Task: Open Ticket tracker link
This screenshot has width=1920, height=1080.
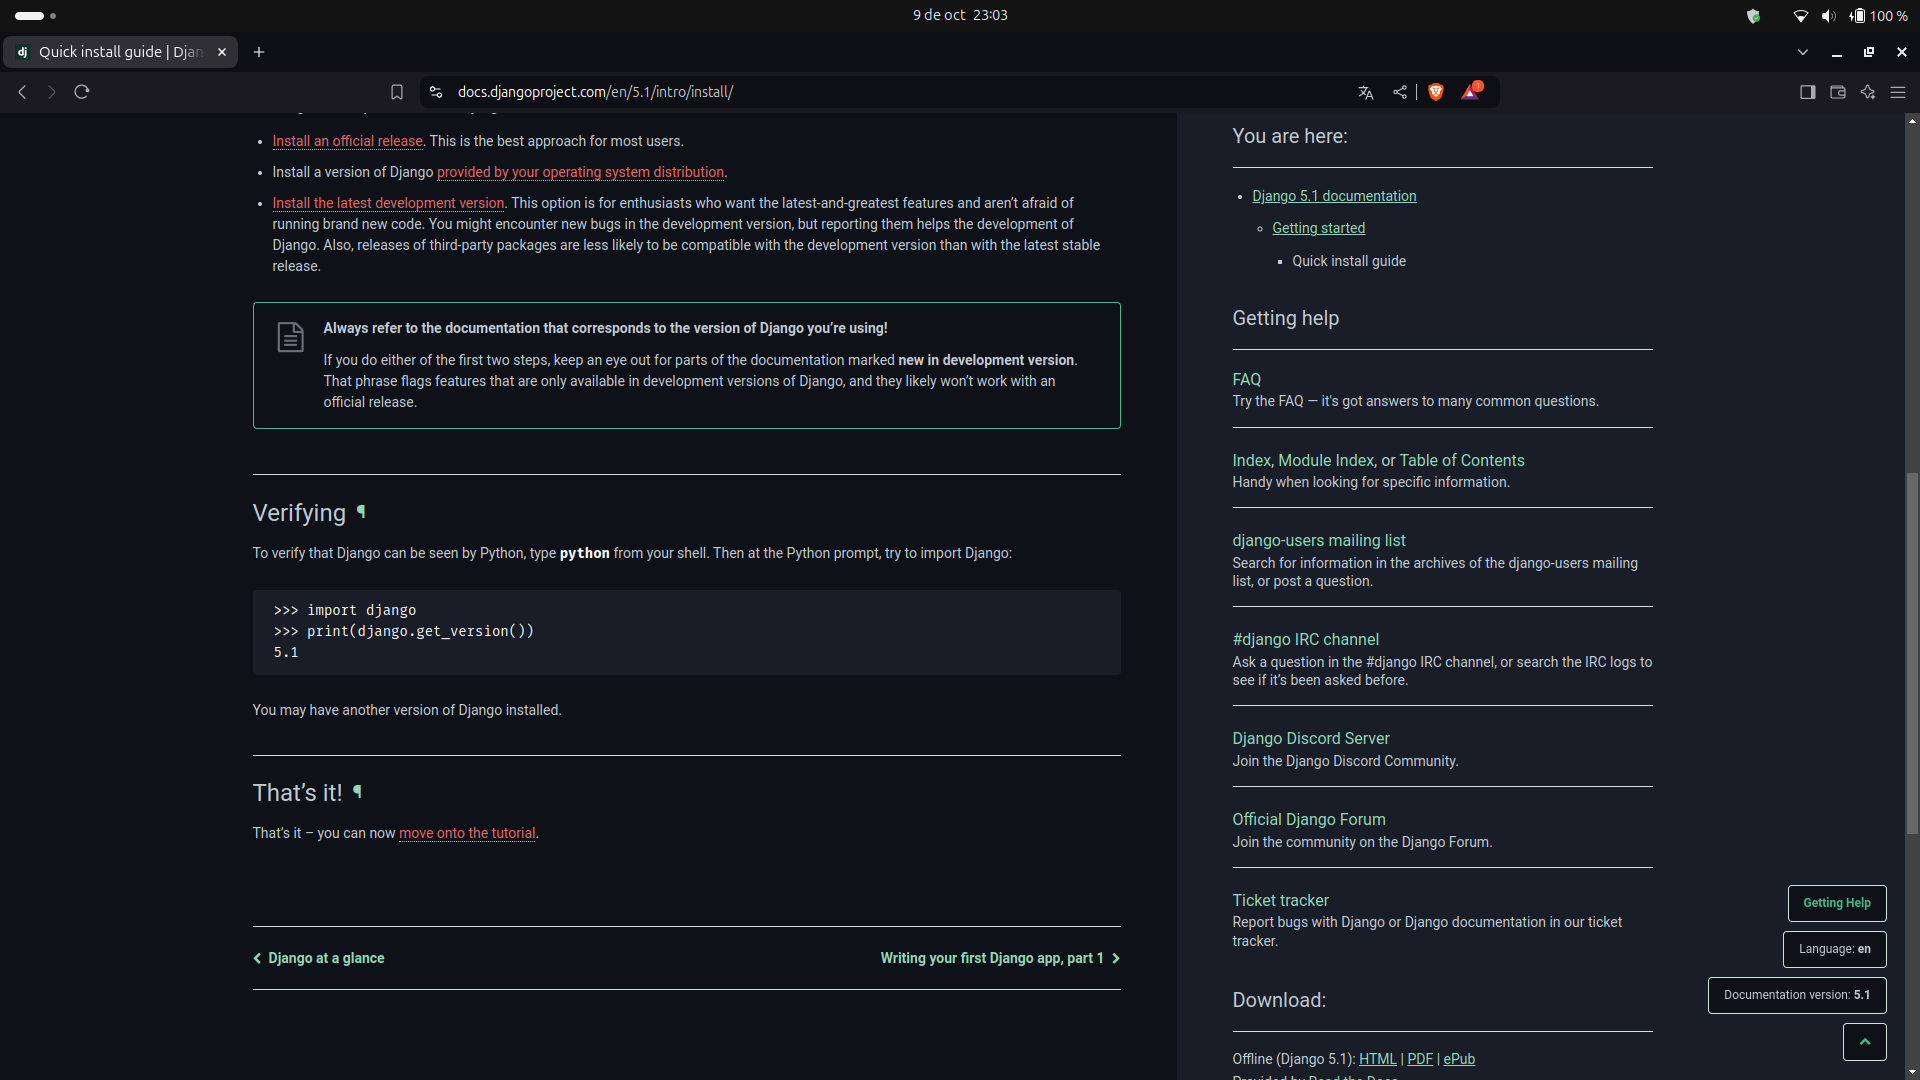Action: point(1280,900)
